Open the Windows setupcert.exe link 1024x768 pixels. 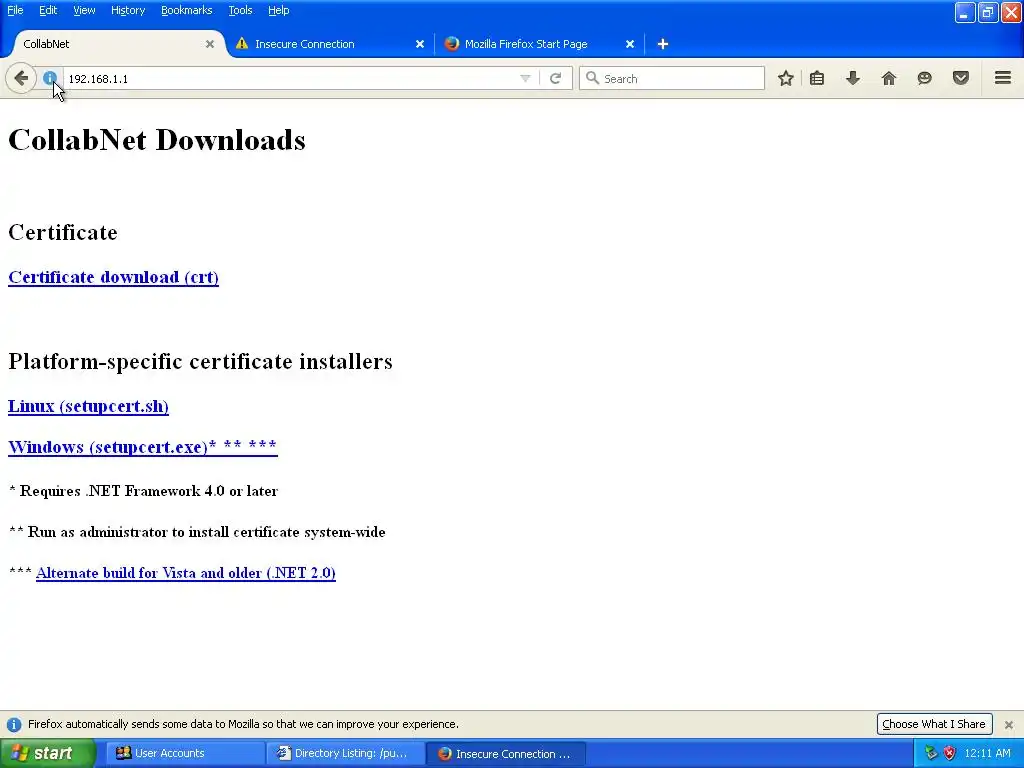[x=142, y=447]
